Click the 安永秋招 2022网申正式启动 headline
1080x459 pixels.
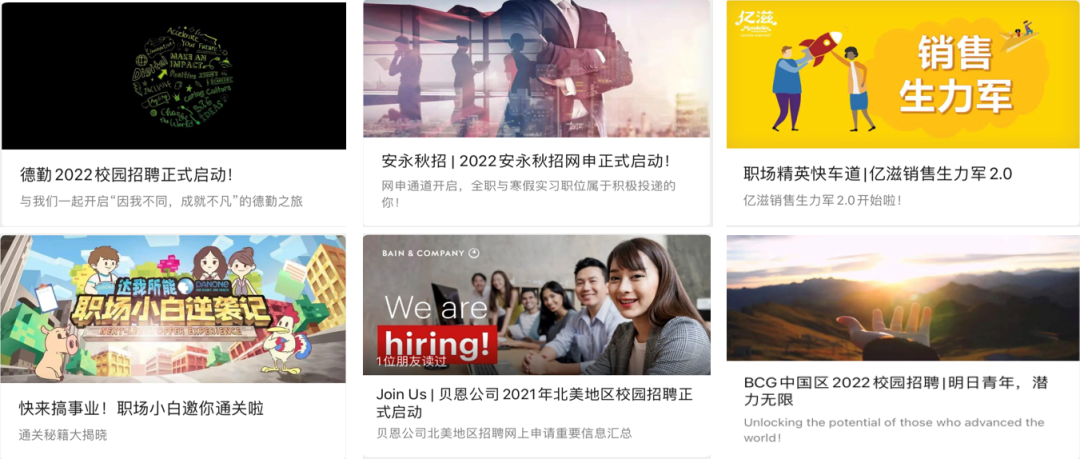526,162
